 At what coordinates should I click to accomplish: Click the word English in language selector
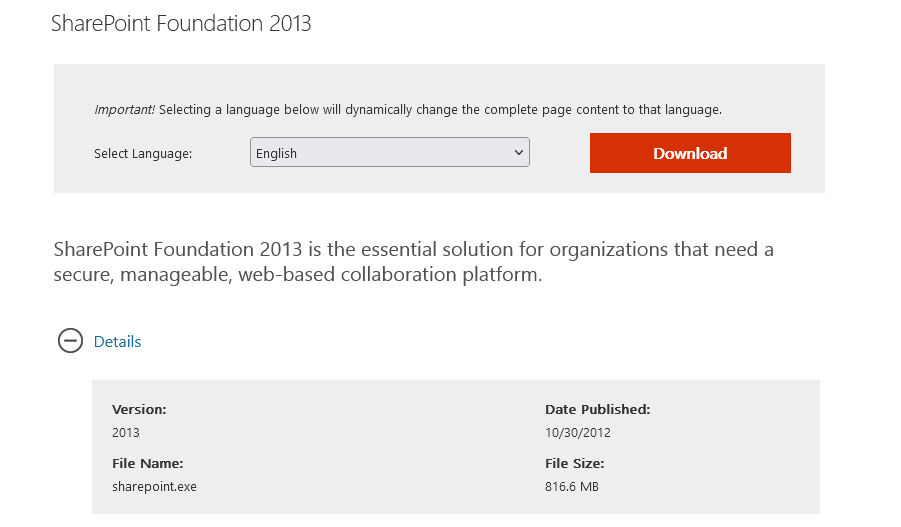pyautogui.click(x=277, y=154)
